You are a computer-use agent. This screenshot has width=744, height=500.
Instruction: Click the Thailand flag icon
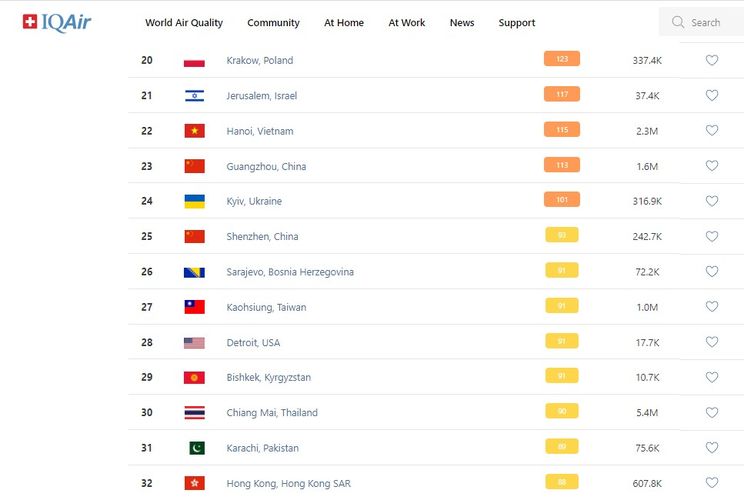[x=194, y=412]
